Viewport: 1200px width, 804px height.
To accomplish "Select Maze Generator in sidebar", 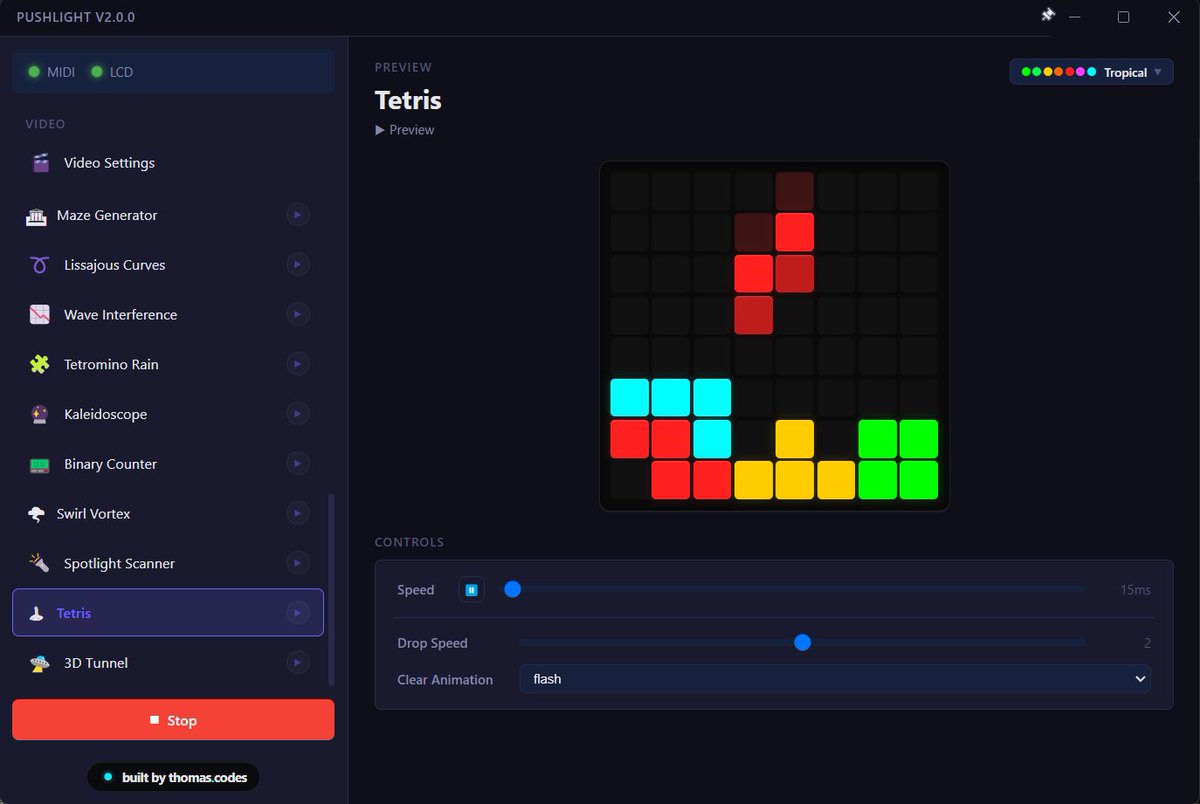I will point(168,215).
